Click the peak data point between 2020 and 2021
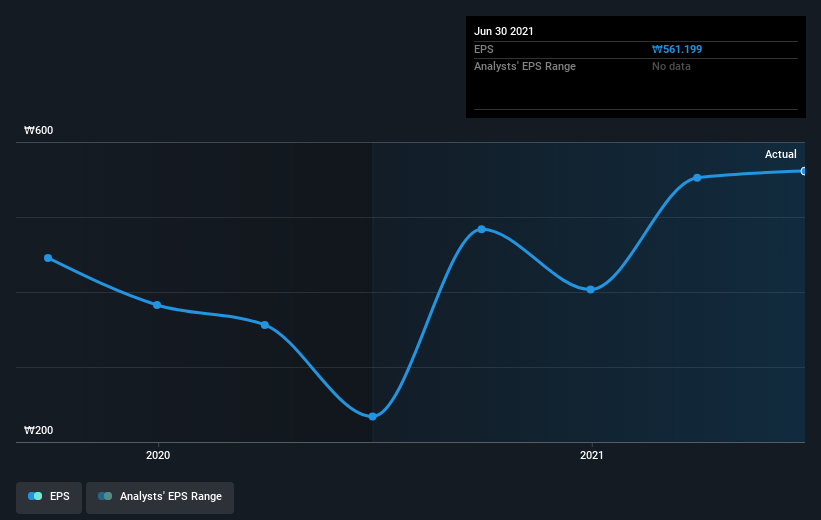 coord(482,229)
